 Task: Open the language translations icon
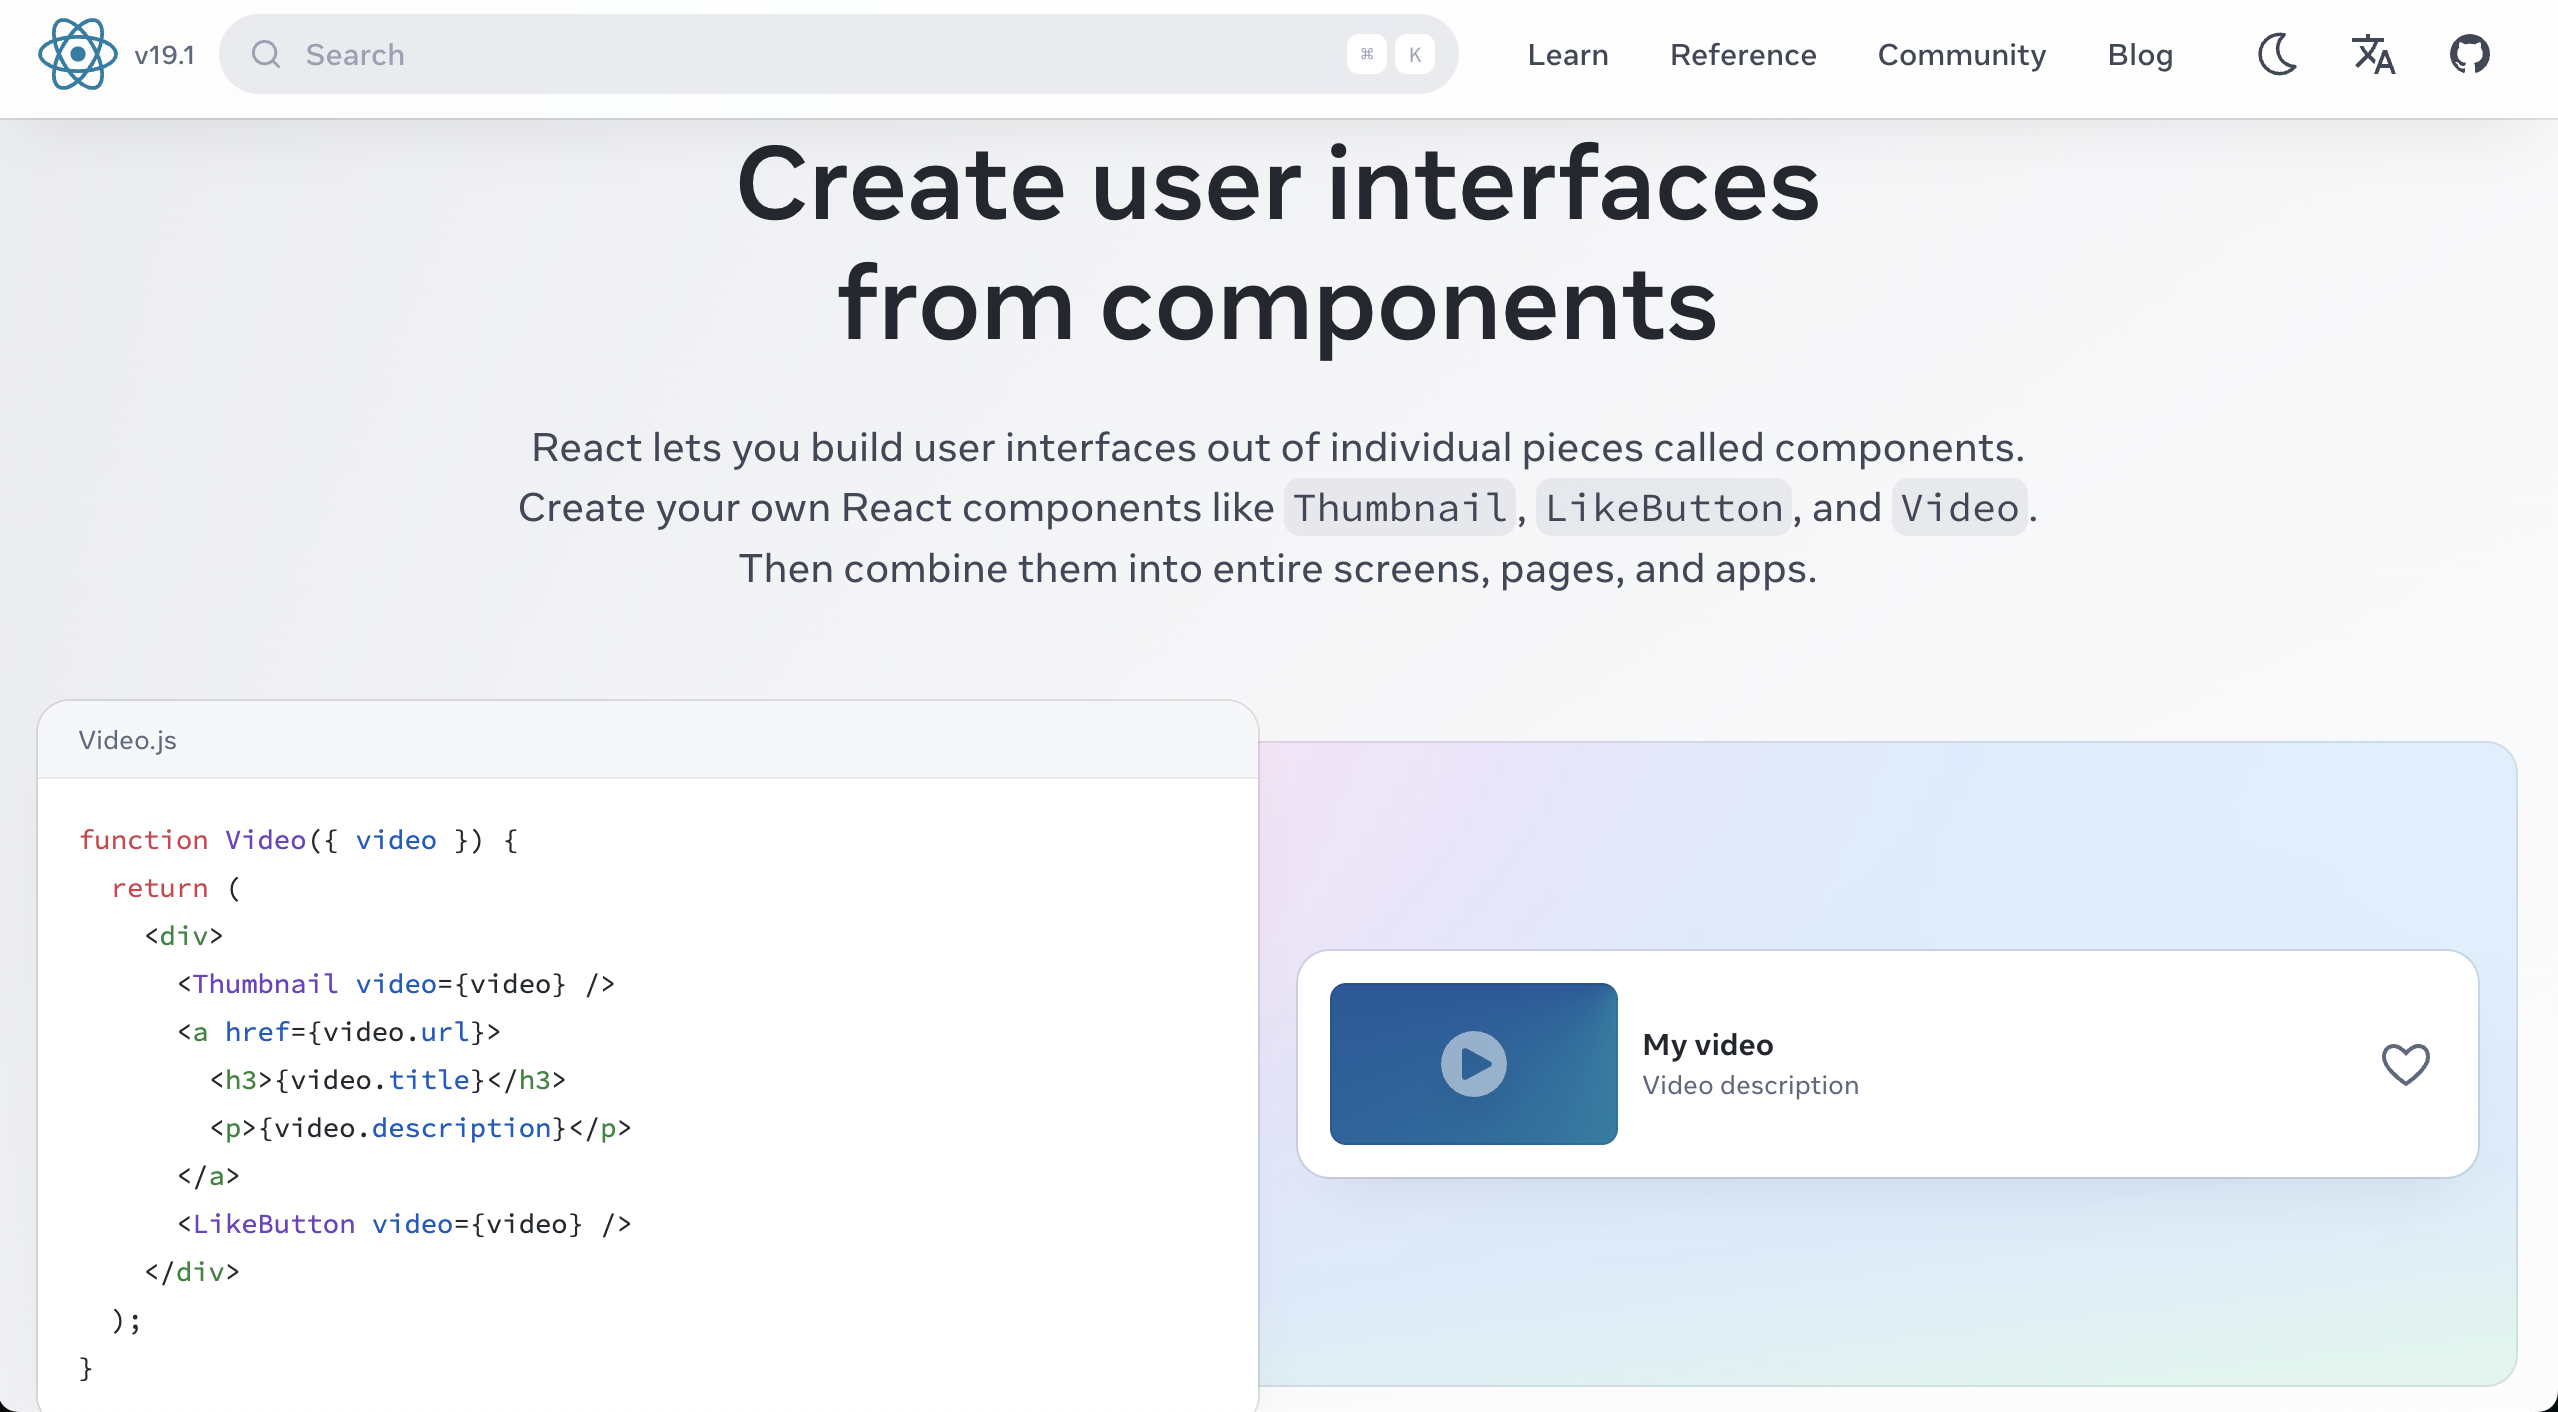[2373, 54]
